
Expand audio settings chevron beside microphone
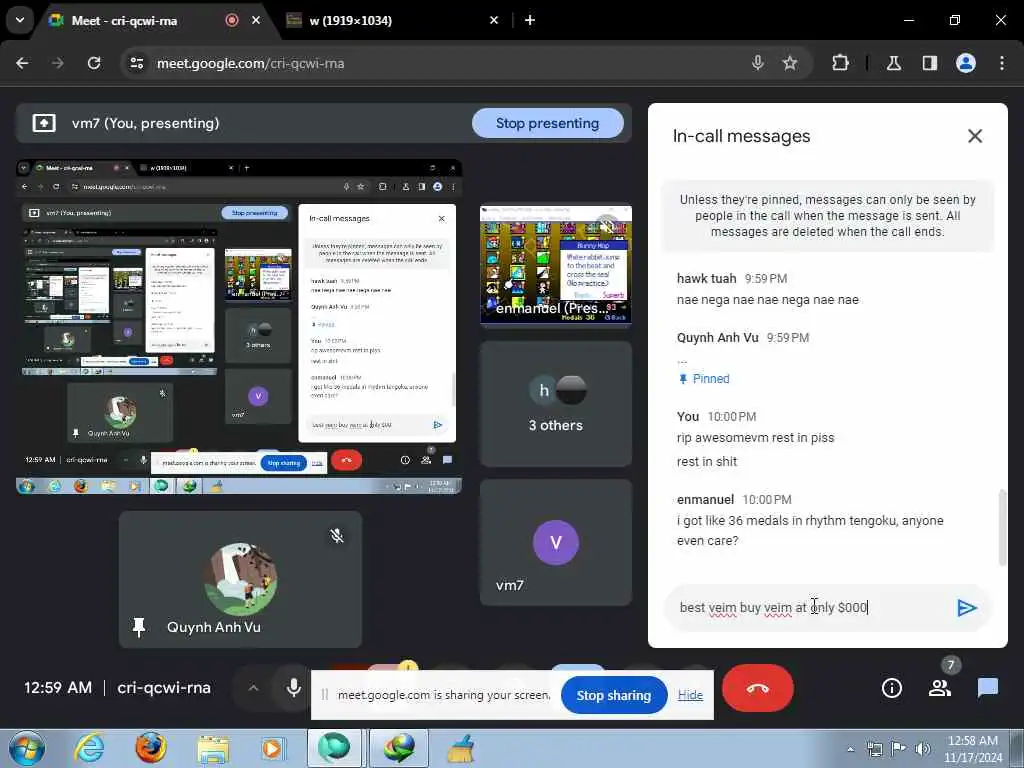[x=253, y=688]
